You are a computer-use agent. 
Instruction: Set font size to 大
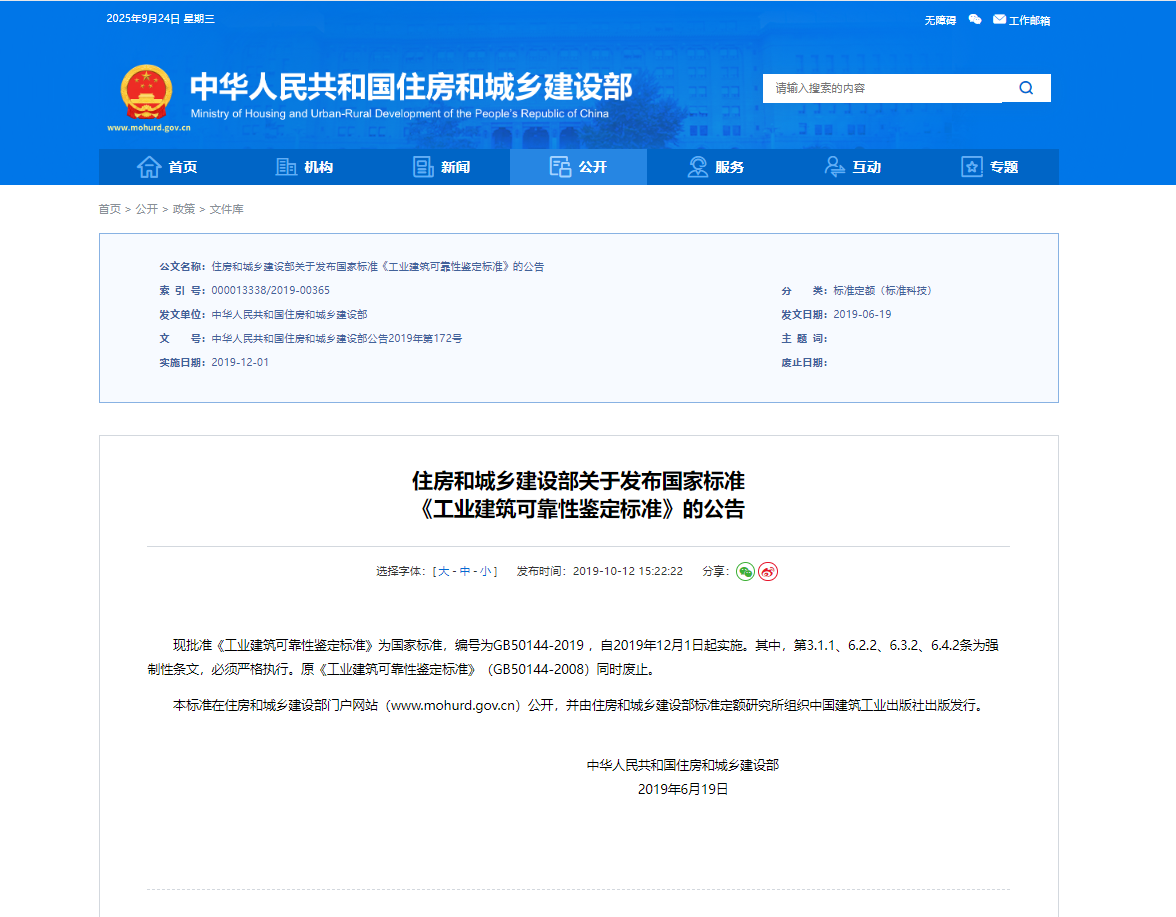coord(443,571)
